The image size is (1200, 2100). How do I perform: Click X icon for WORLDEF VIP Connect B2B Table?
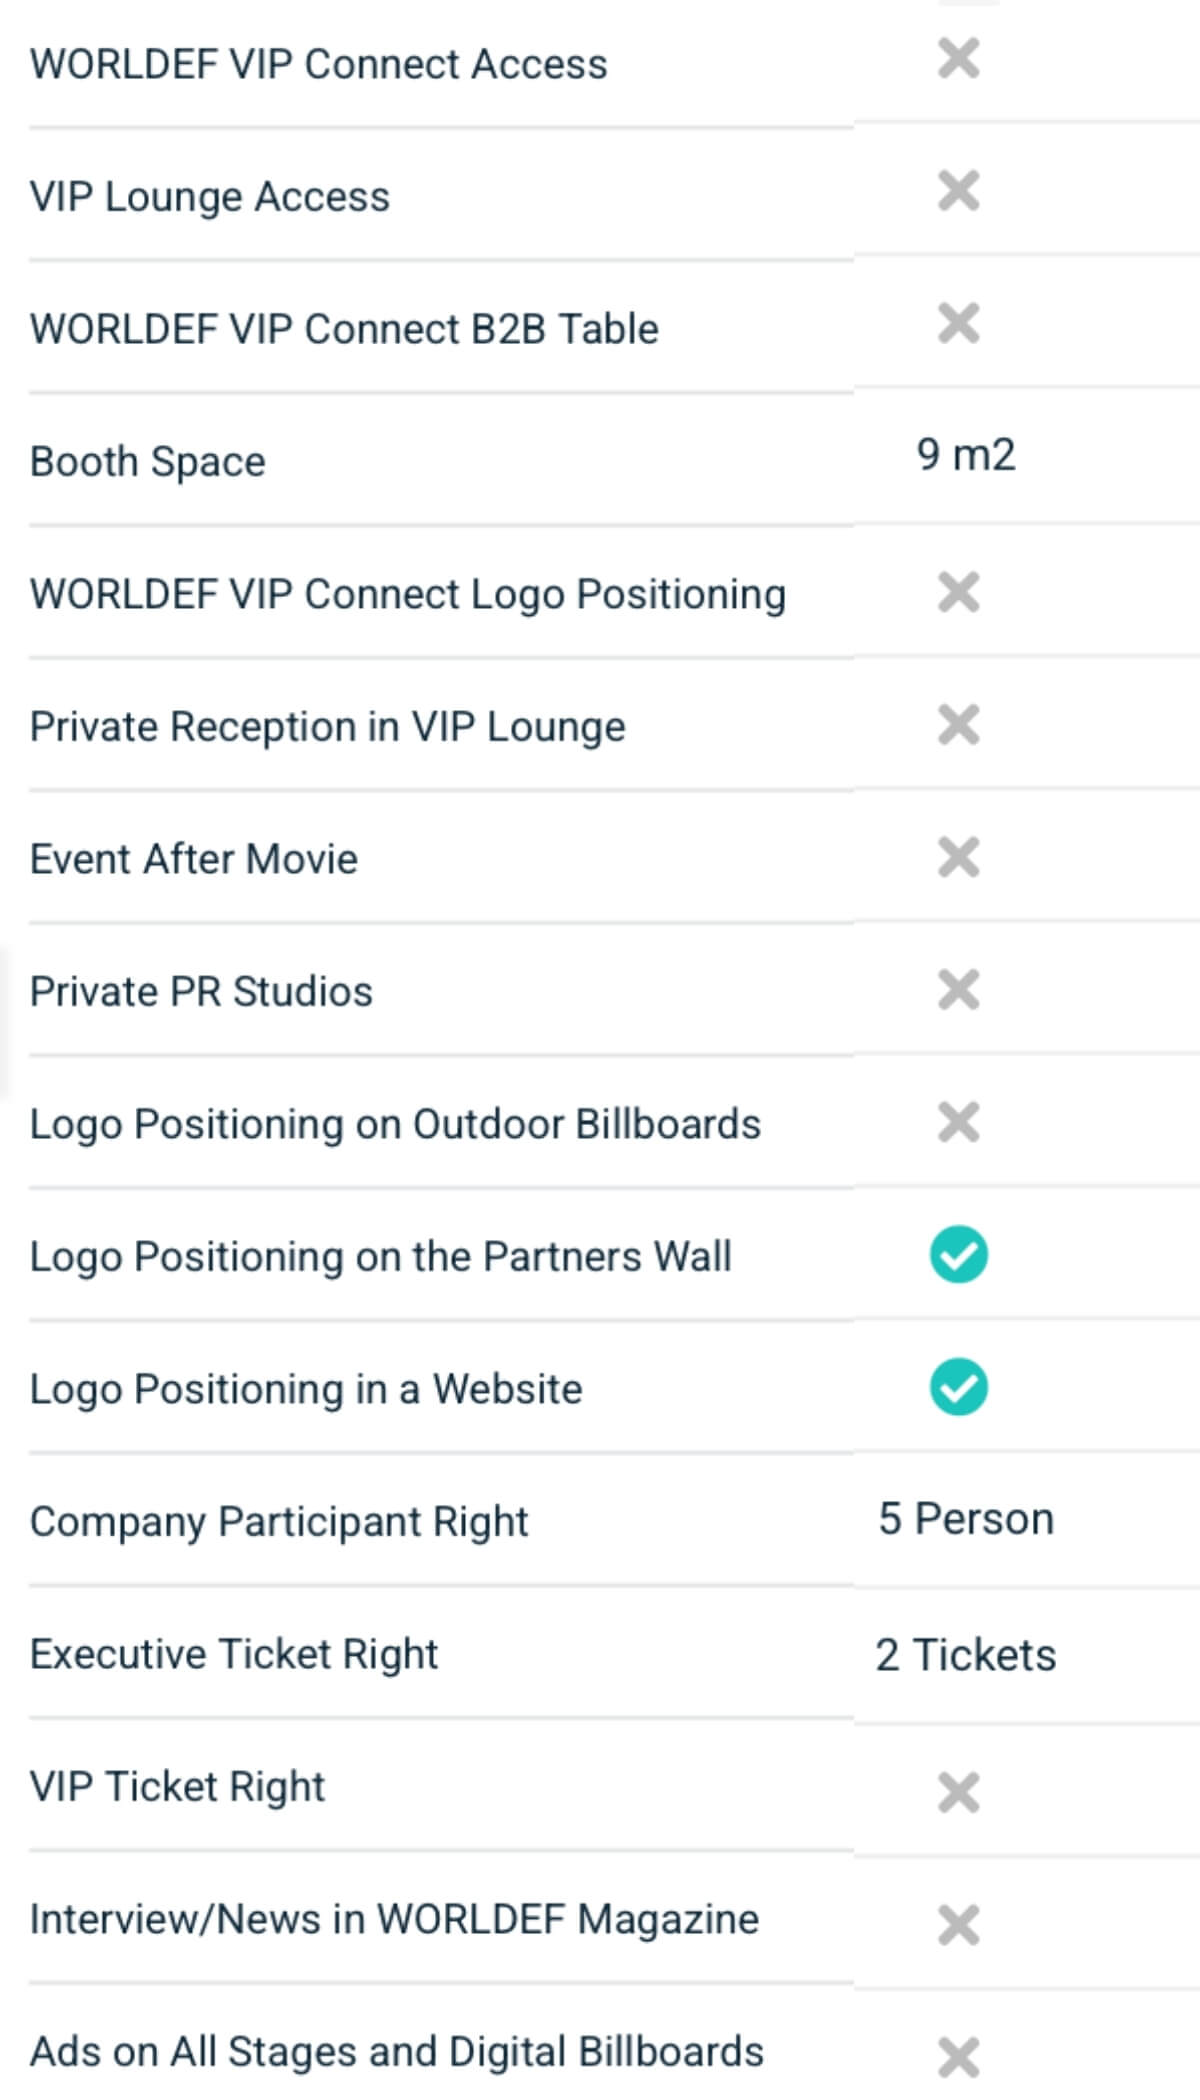pyautogui.click(x=958, y=323)
